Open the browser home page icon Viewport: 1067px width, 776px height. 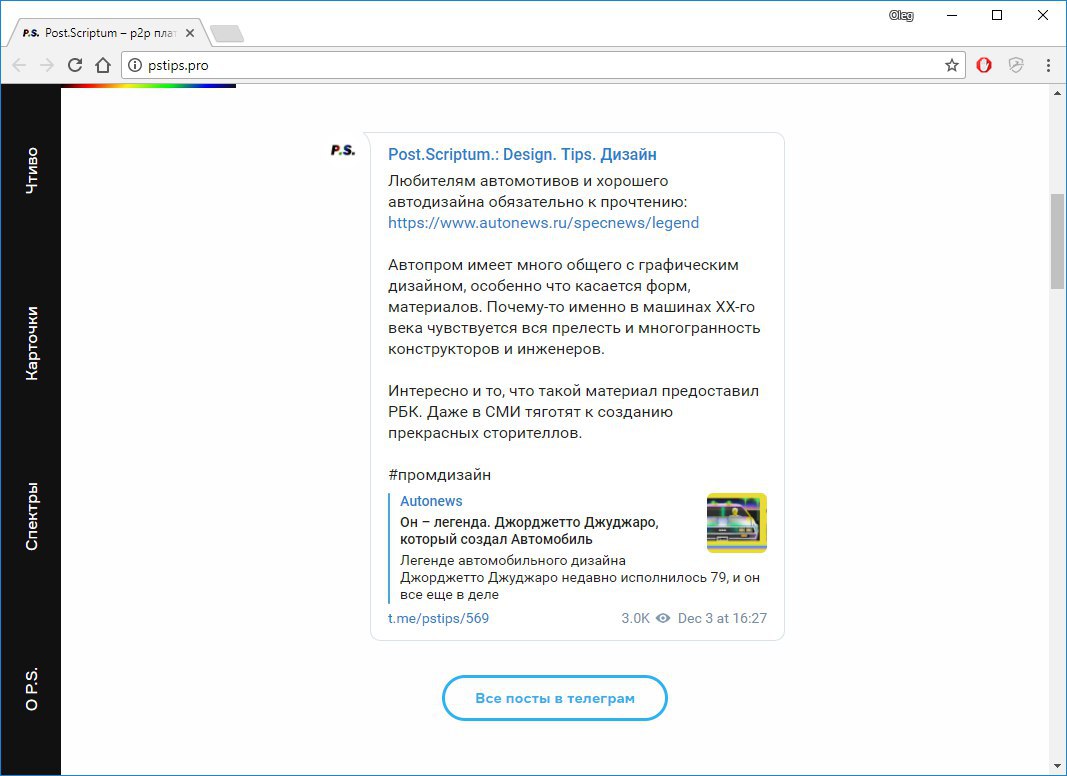pyautogui.click(x=103, y=65)
